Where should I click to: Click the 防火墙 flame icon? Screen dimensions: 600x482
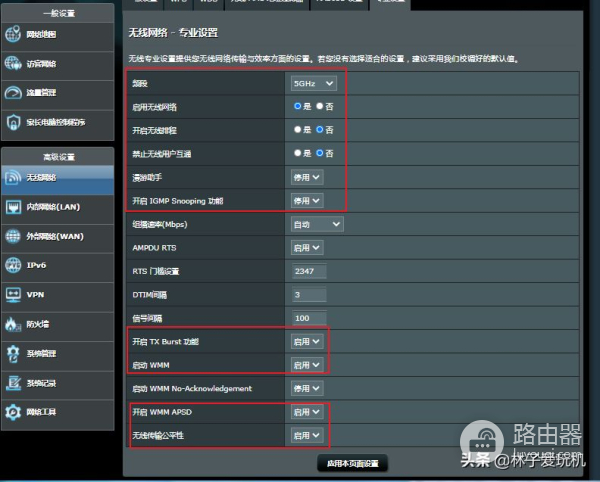[14, 324]
